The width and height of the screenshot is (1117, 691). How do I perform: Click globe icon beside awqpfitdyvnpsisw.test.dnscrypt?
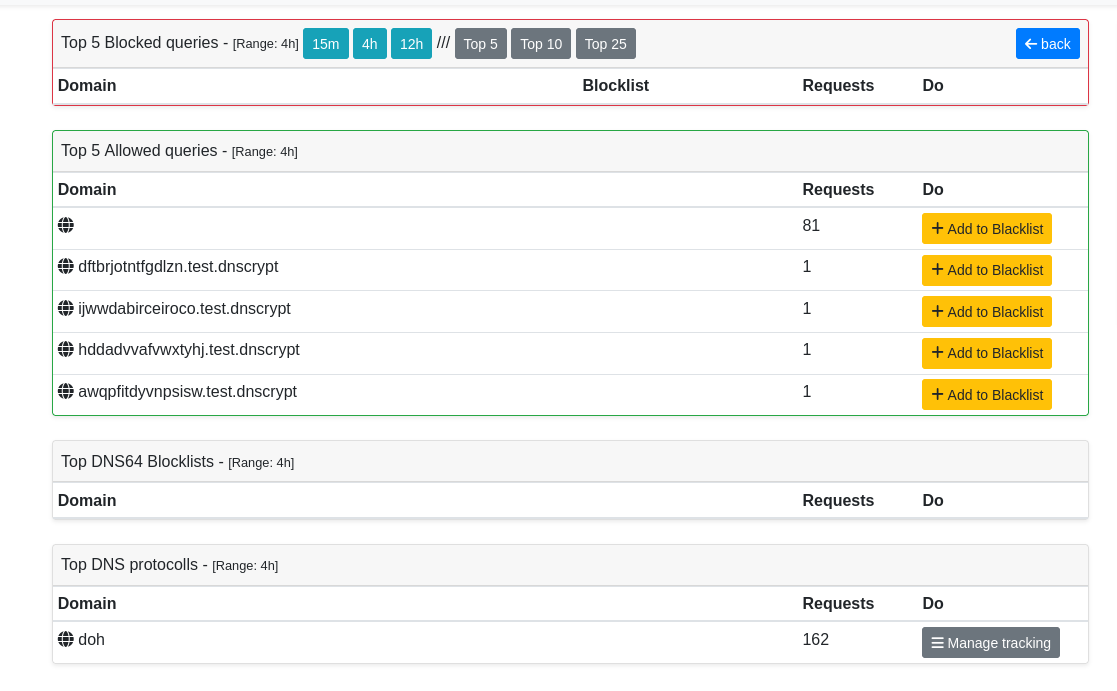coord(66,392)
